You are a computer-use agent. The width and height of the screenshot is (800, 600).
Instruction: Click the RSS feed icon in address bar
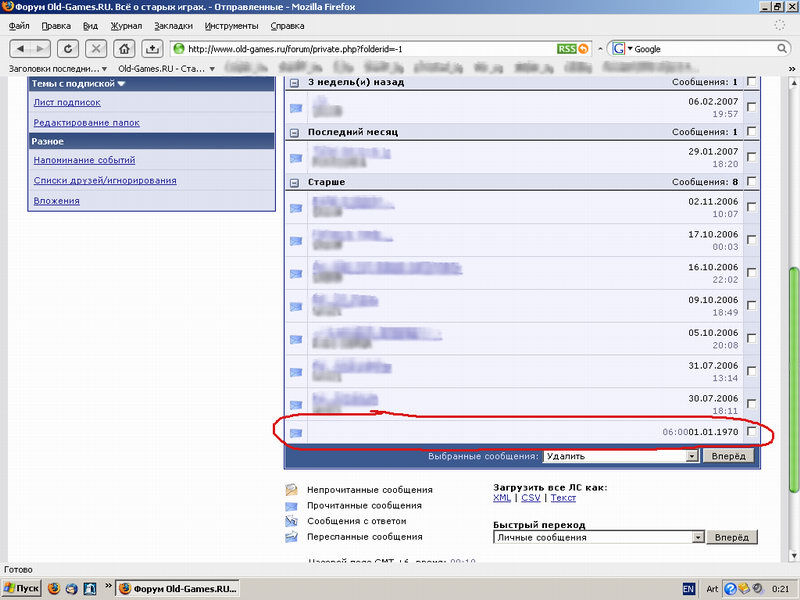[567, 48]
